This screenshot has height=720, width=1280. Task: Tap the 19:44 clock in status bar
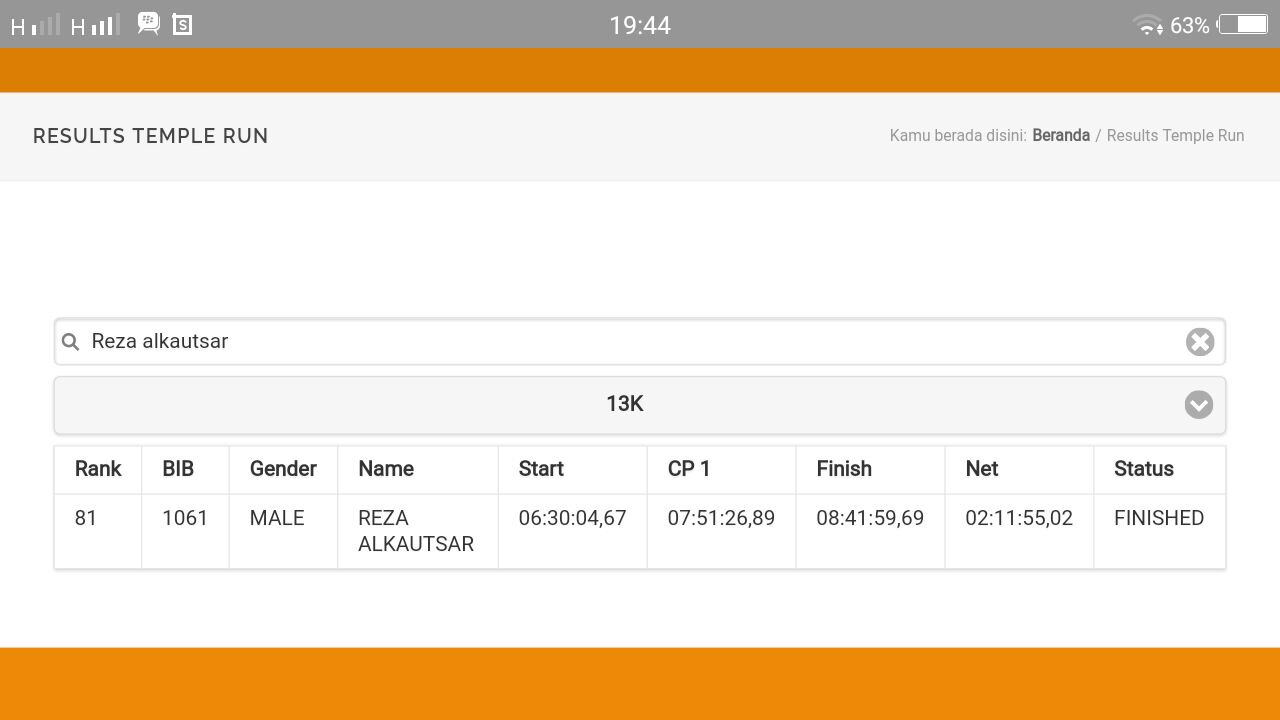(640, 25)
